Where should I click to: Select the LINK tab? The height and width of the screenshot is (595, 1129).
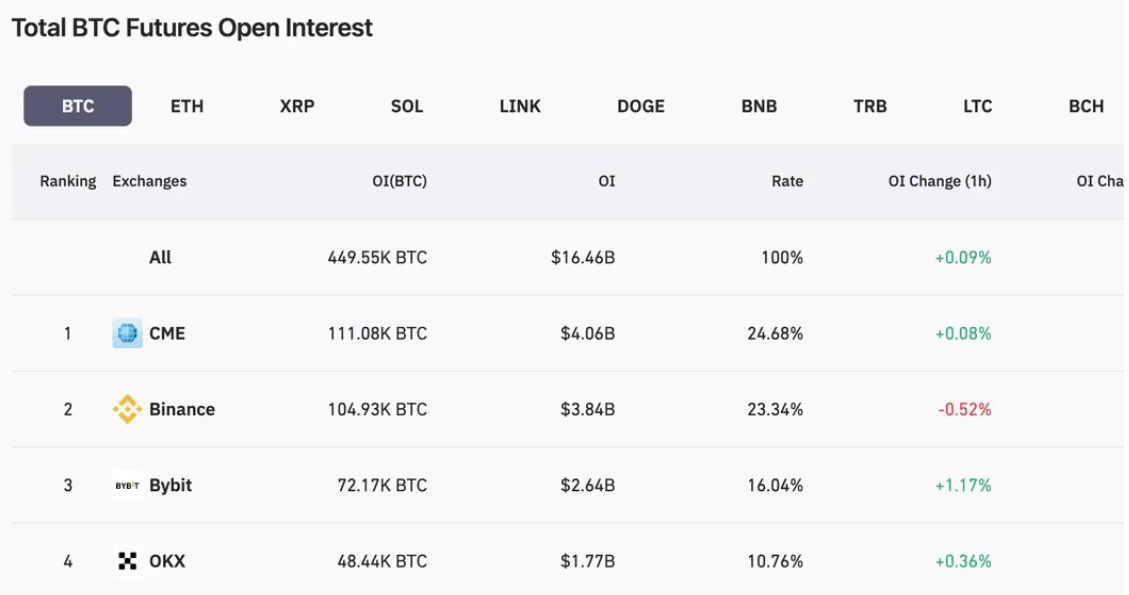point(520,106)
